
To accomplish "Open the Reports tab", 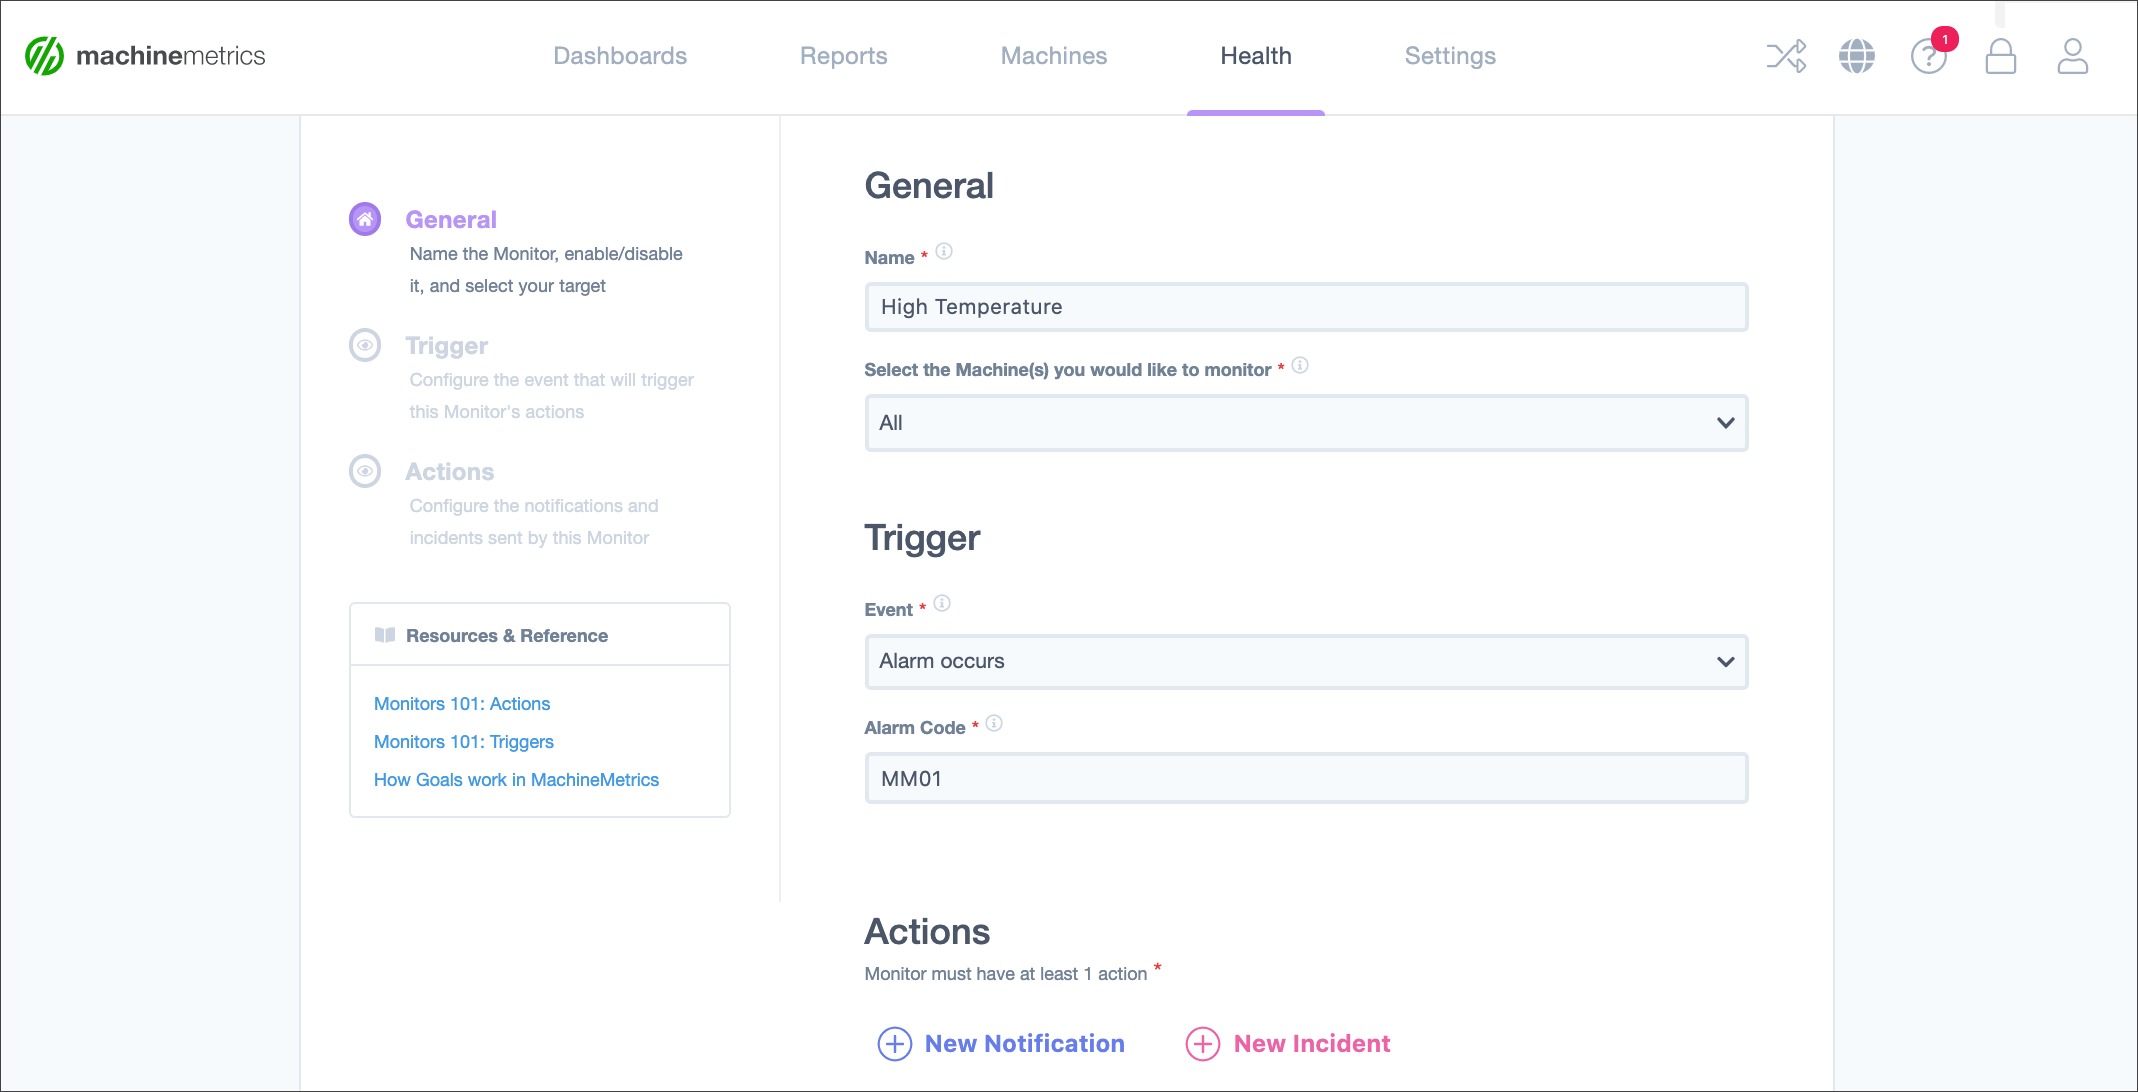I will pos(844,56).
